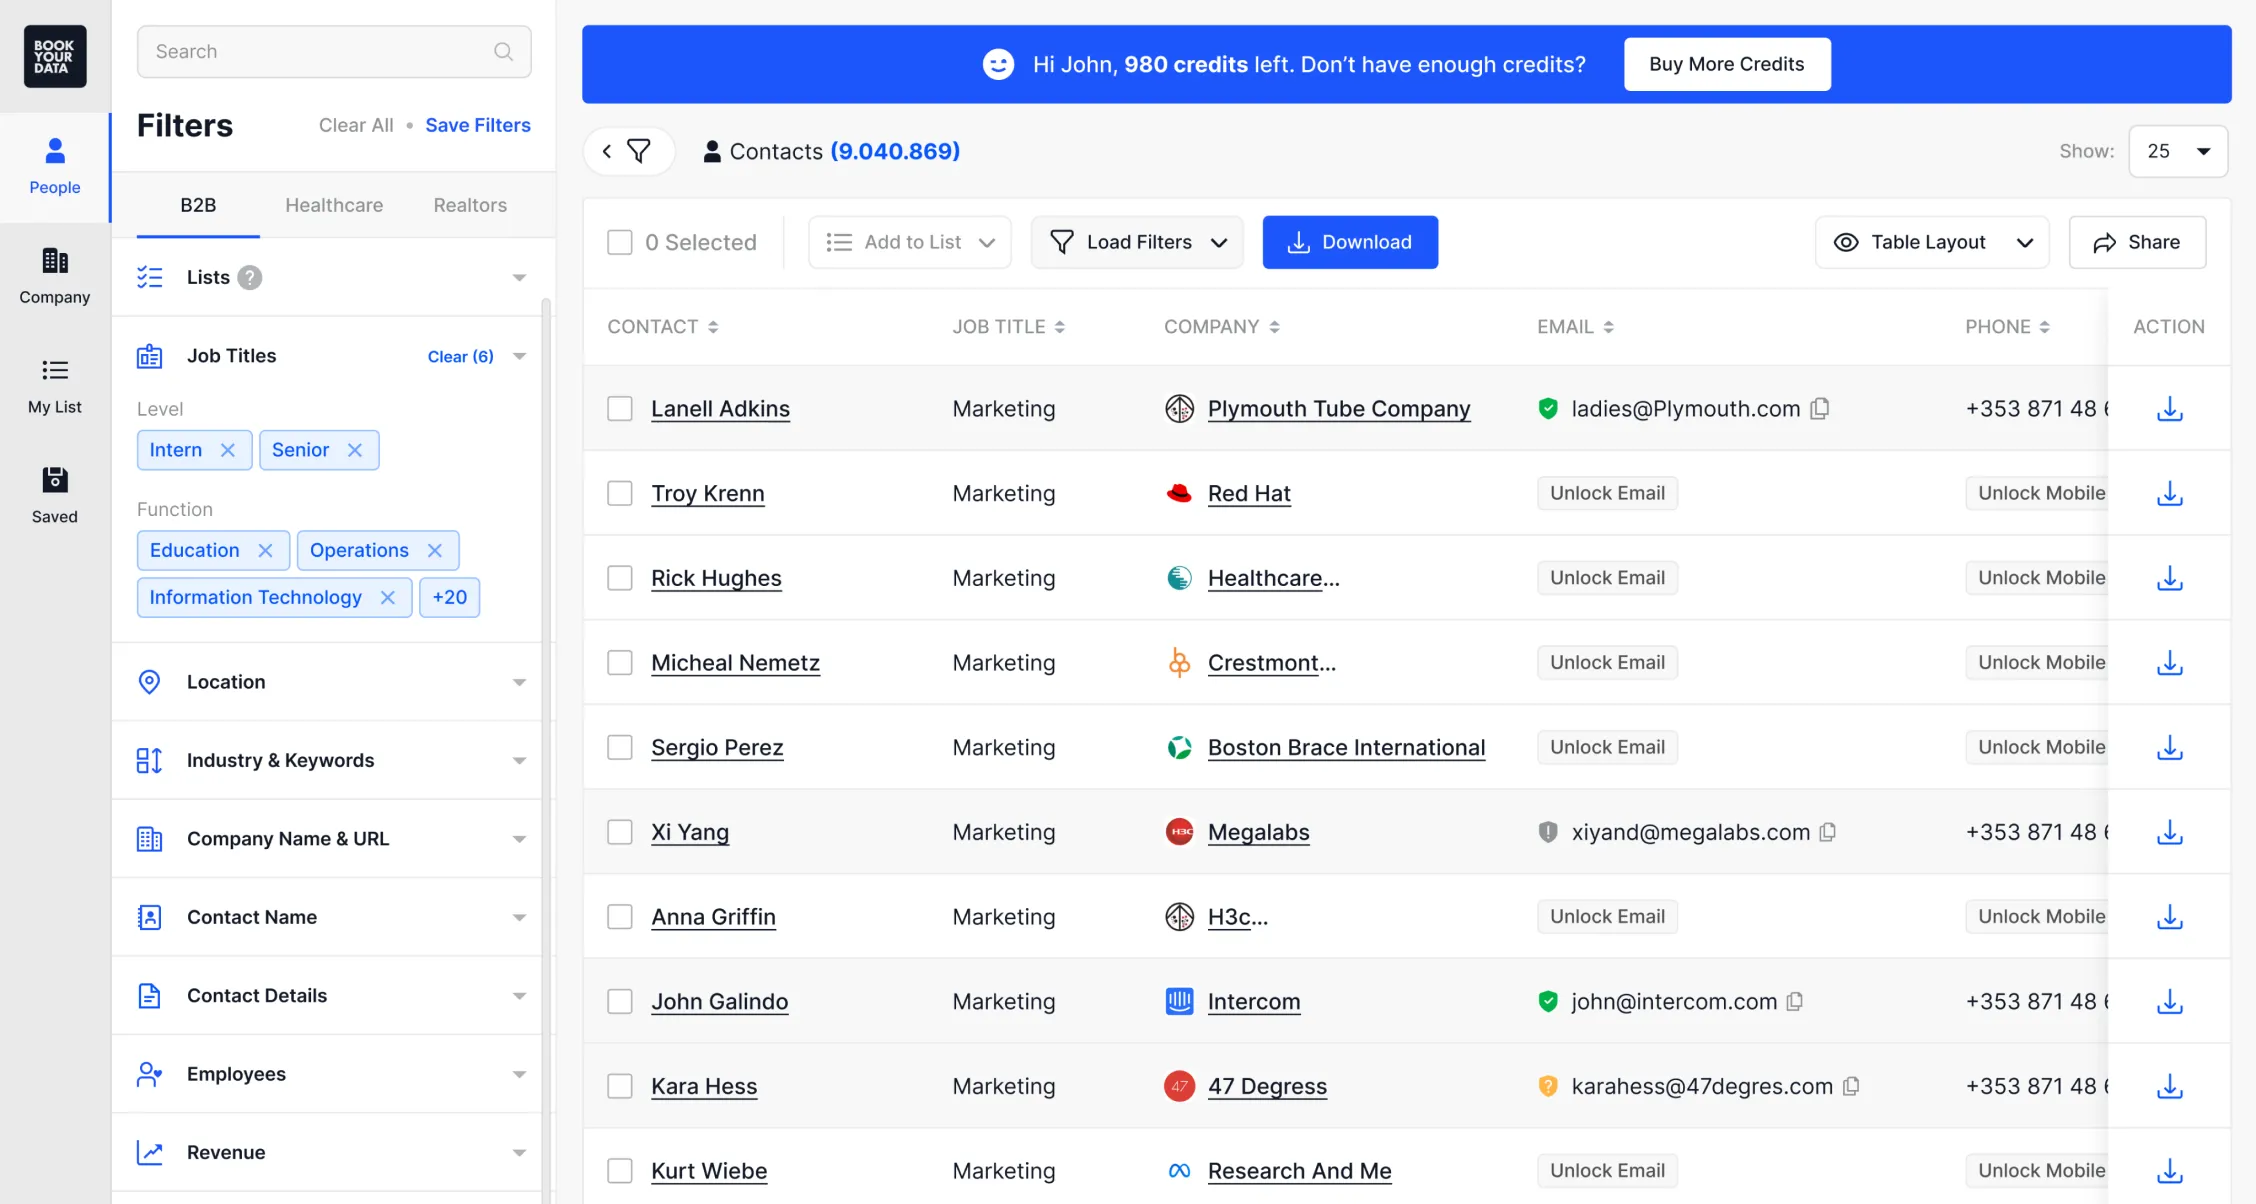Check the box for Kurt Wiebe
Viewport: 2256px width, 1204px height.
point(620,1170)
